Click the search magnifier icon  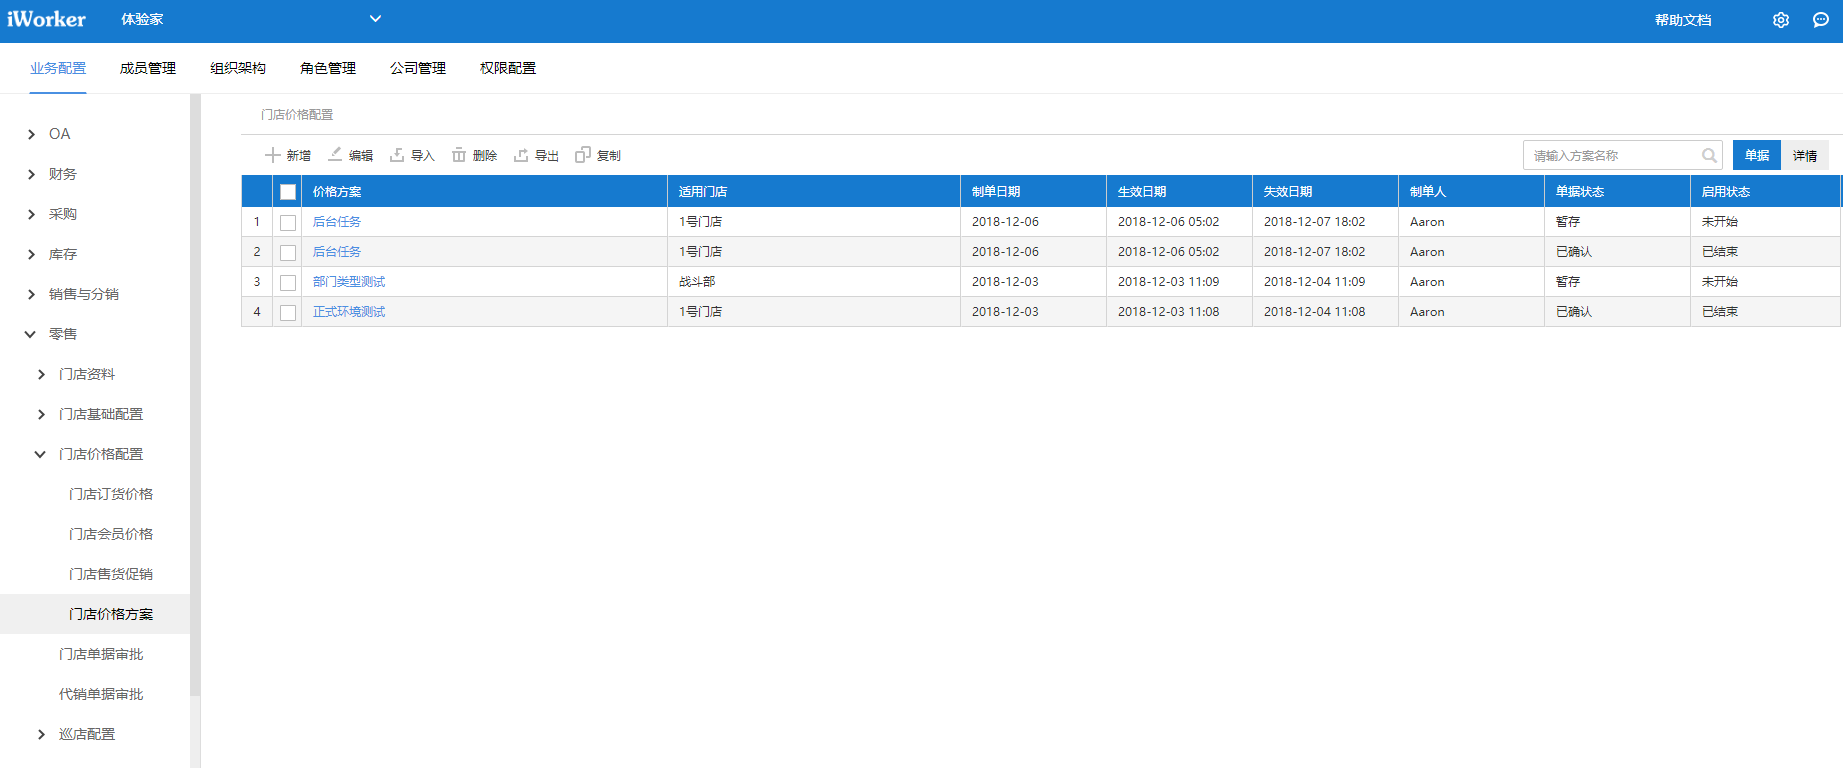pyautogui.click(x=1709, y=155)
